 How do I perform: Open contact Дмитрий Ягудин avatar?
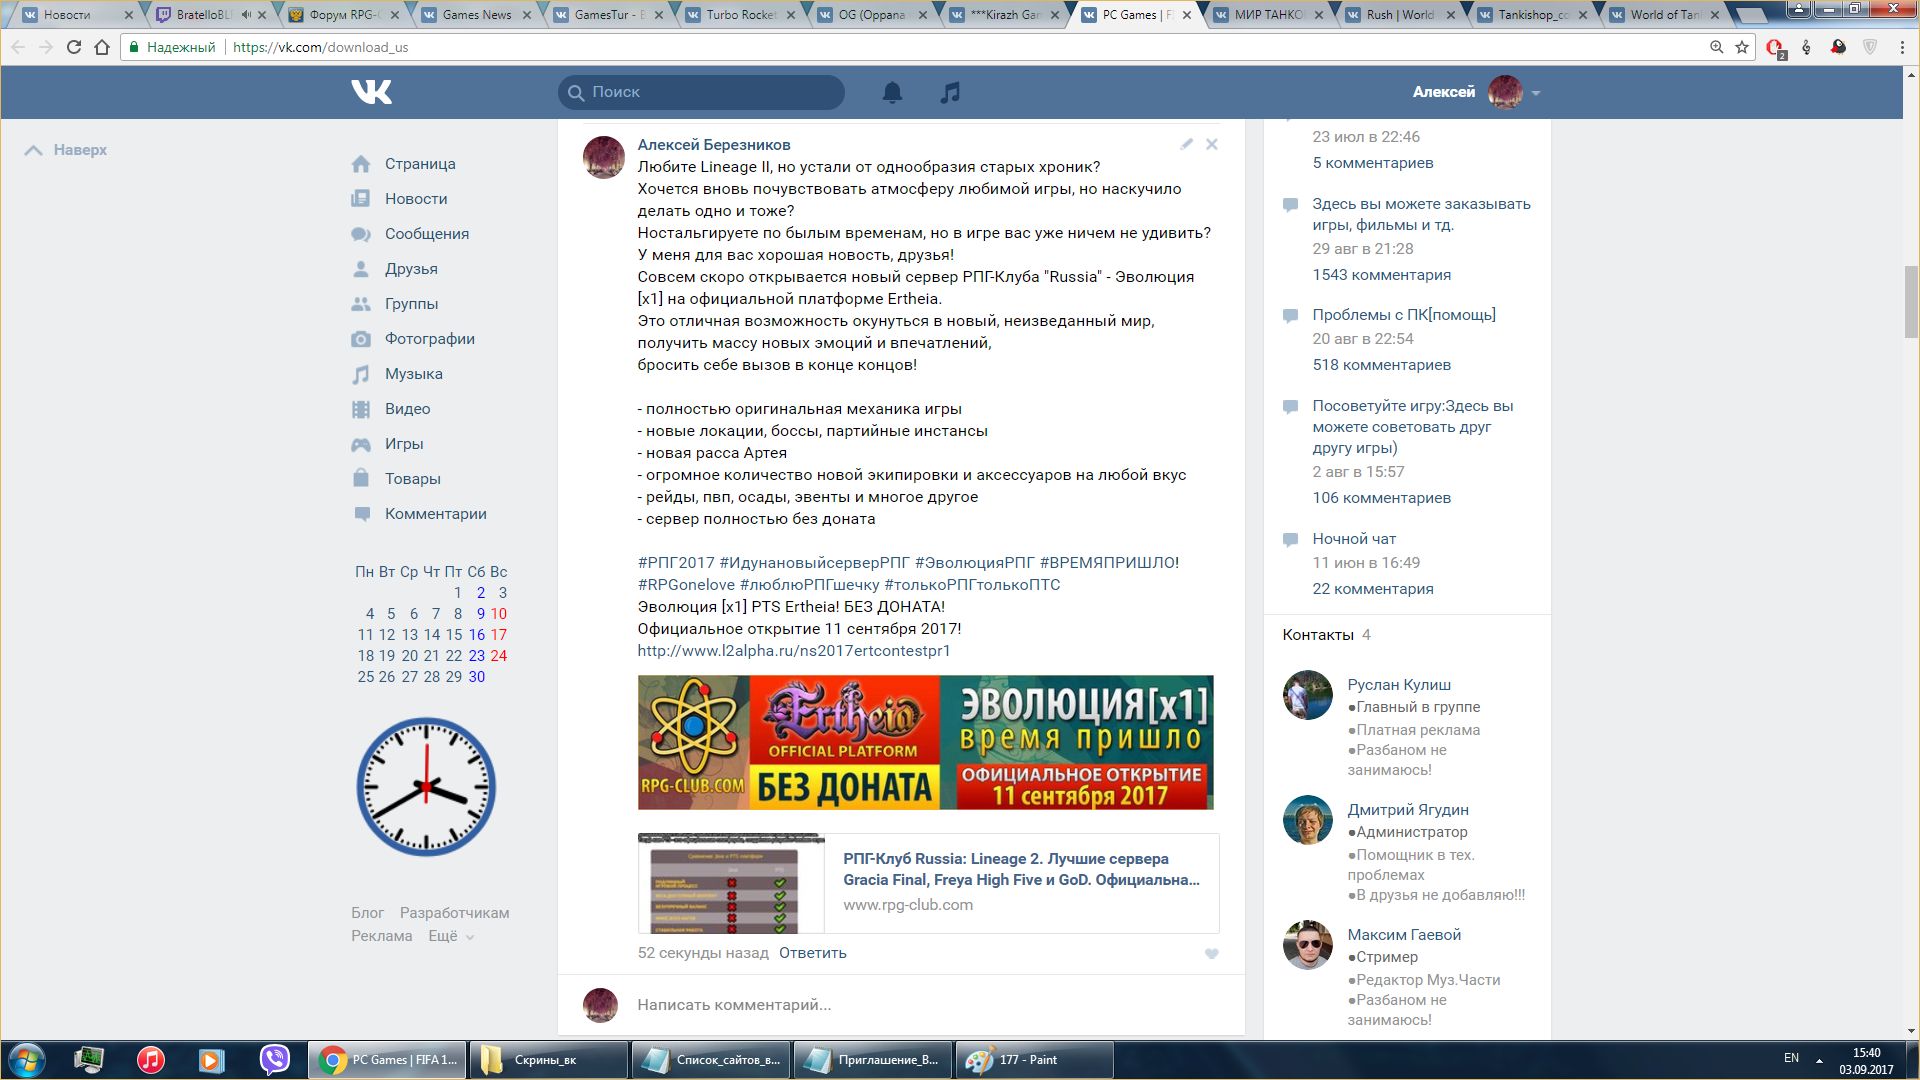[x=1308, y=820]
